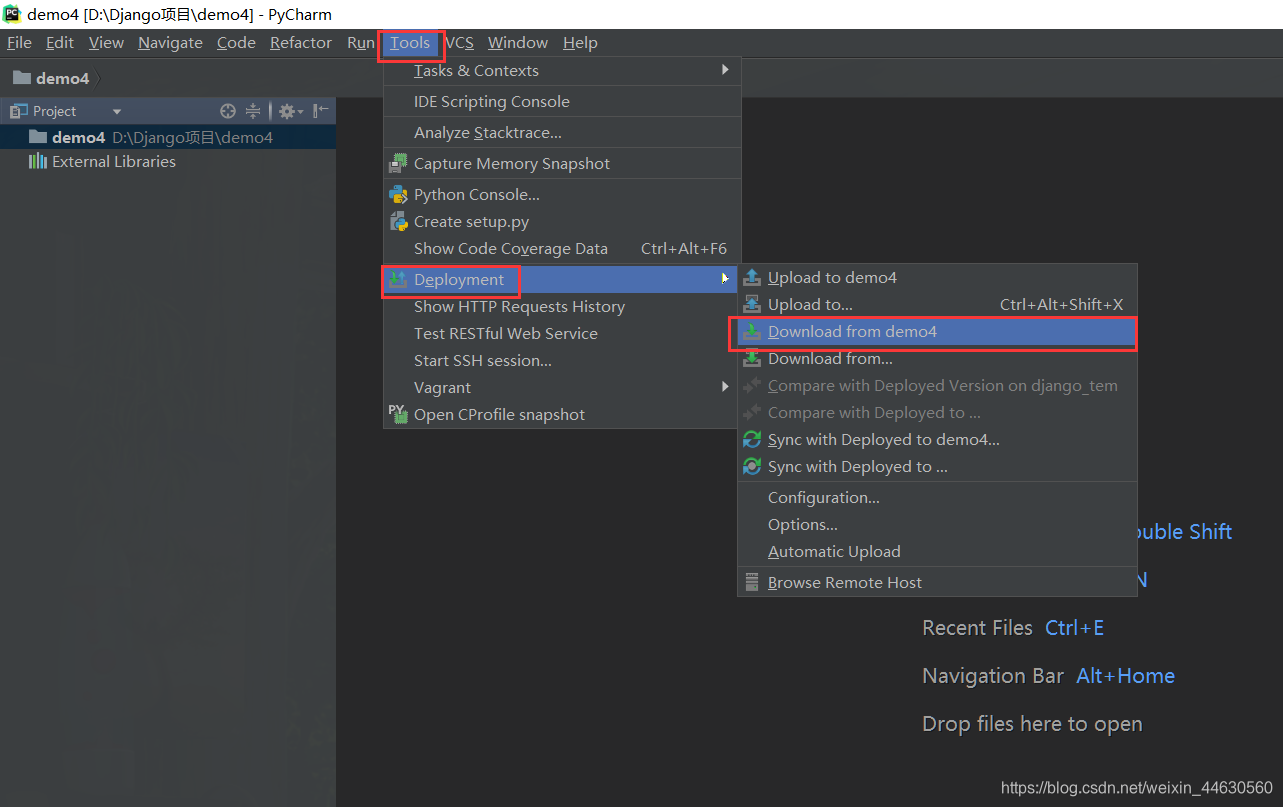1283x807 pixels.
Task: Click demo4 breadcrumb in navigation bar
Action: pos(52,78)
